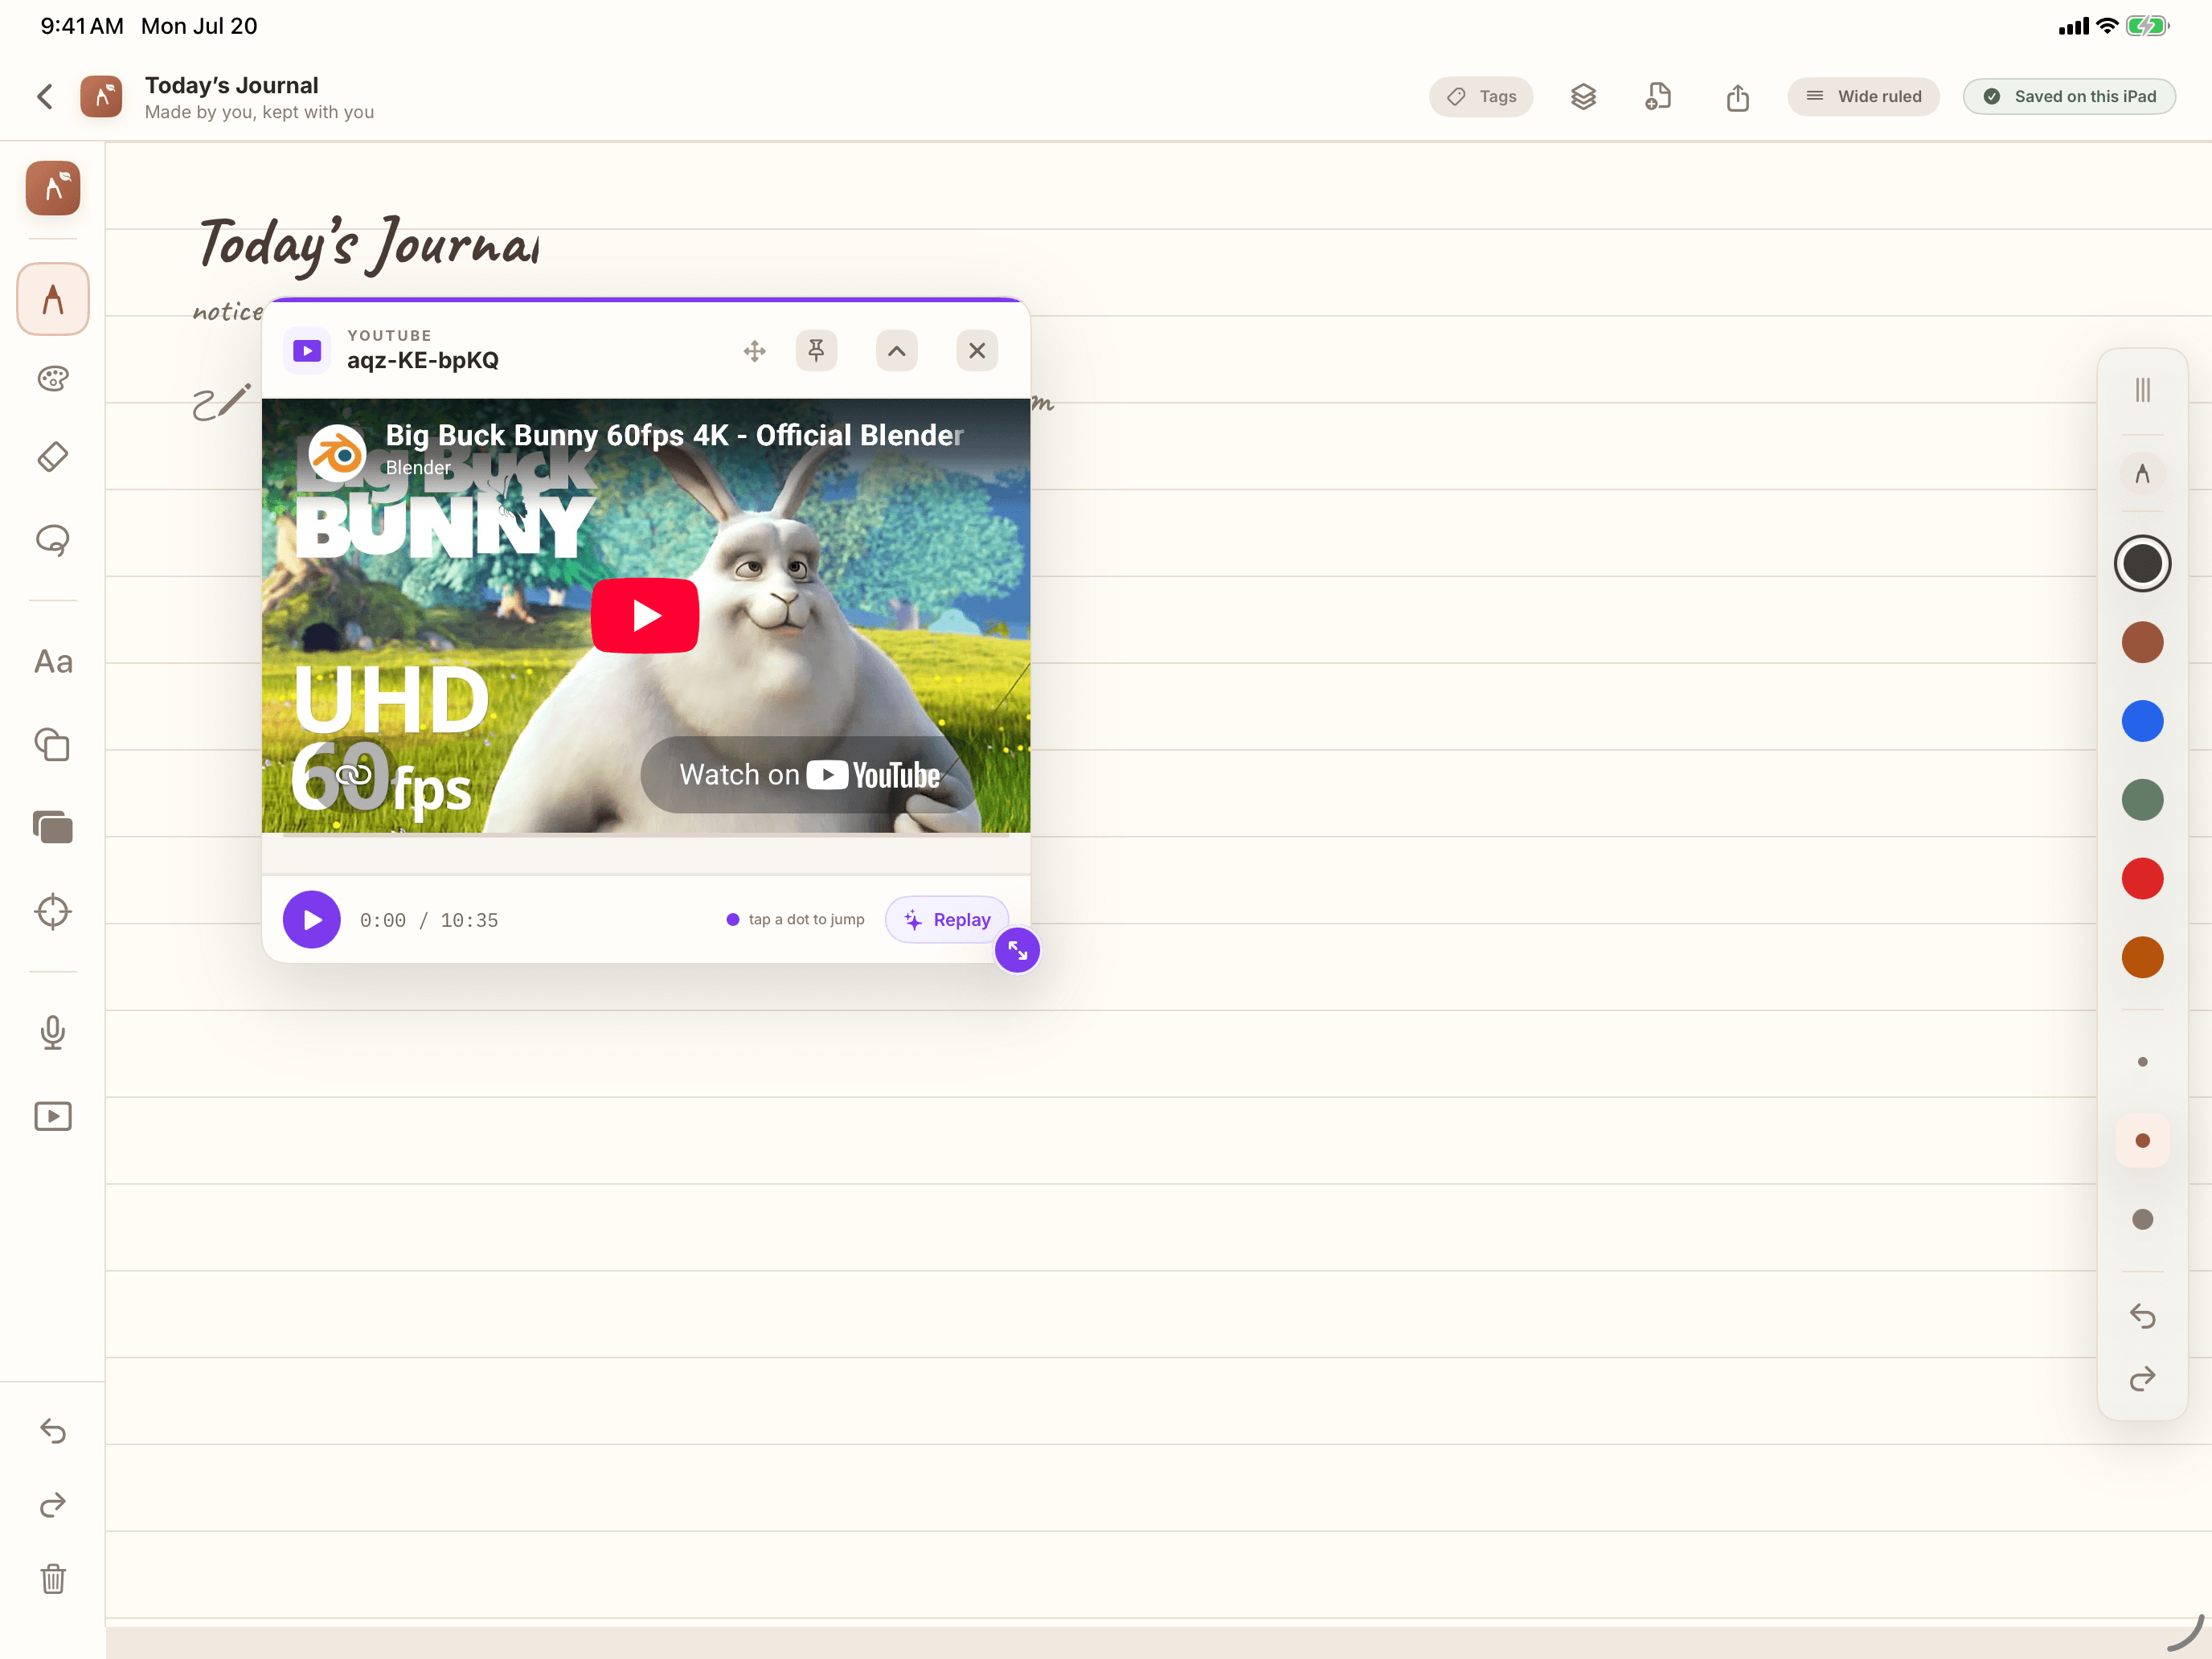Tap the Wi-Fi indicator in status bar
Image resolution: width=2212 pixels, height=1659 pixels.
point(2107,26)
